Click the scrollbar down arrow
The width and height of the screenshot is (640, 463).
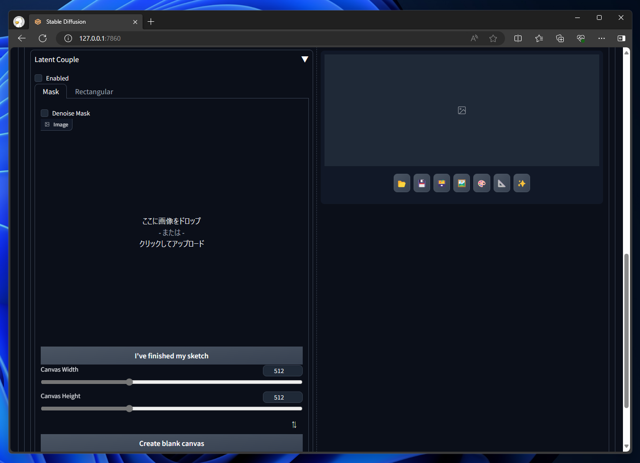point(626,447)
